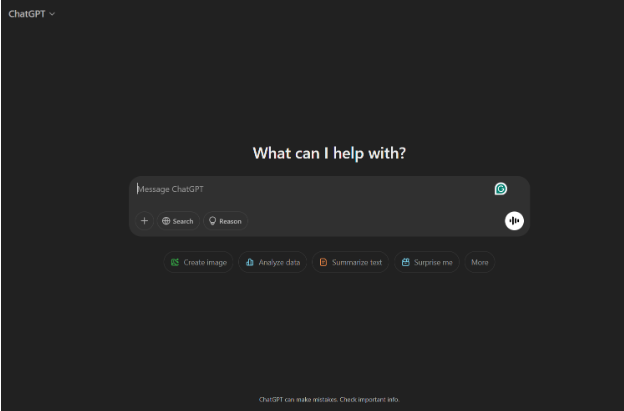
Task: Toggle the Search web option
Action: [x=178, y=221]
